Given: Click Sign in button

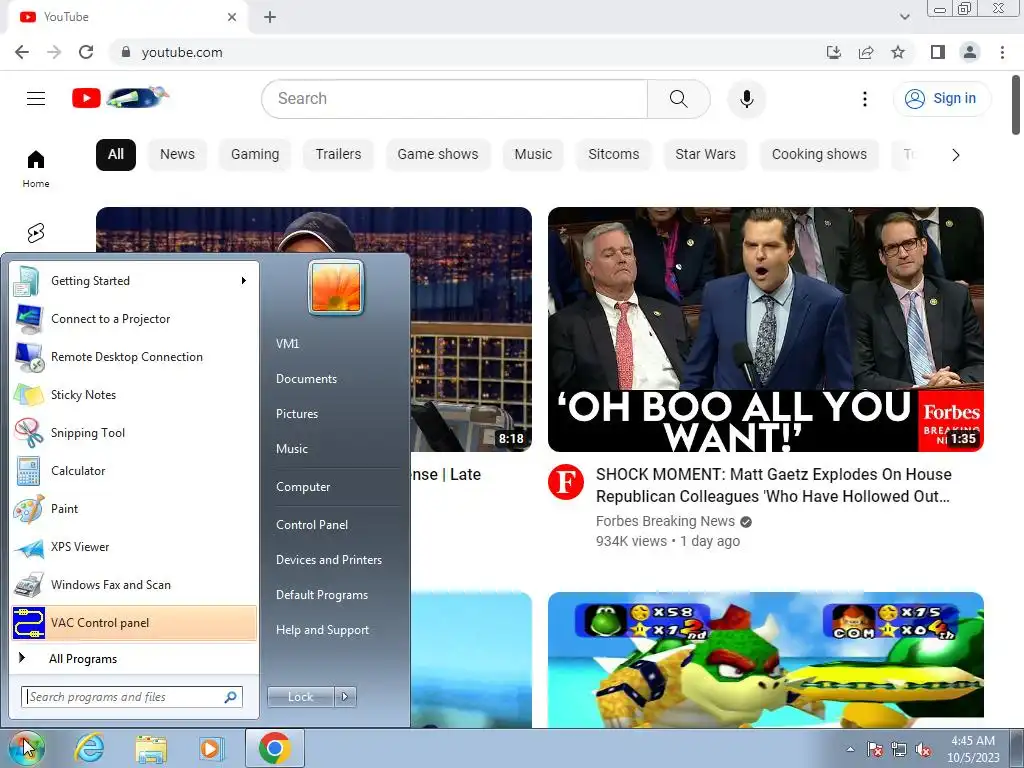Looking at the screenshot, I should point(941,99).
